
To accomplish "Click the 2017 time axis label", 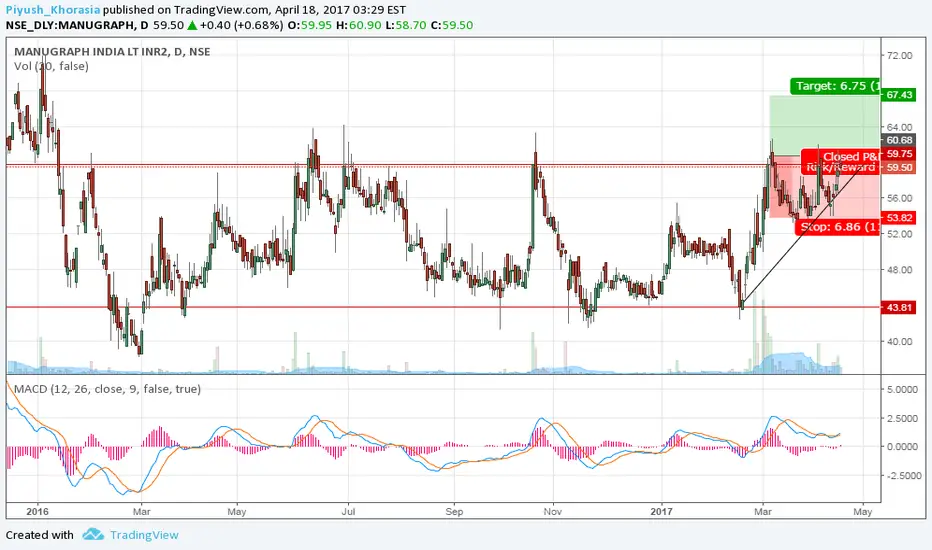I will pos(662,511).
